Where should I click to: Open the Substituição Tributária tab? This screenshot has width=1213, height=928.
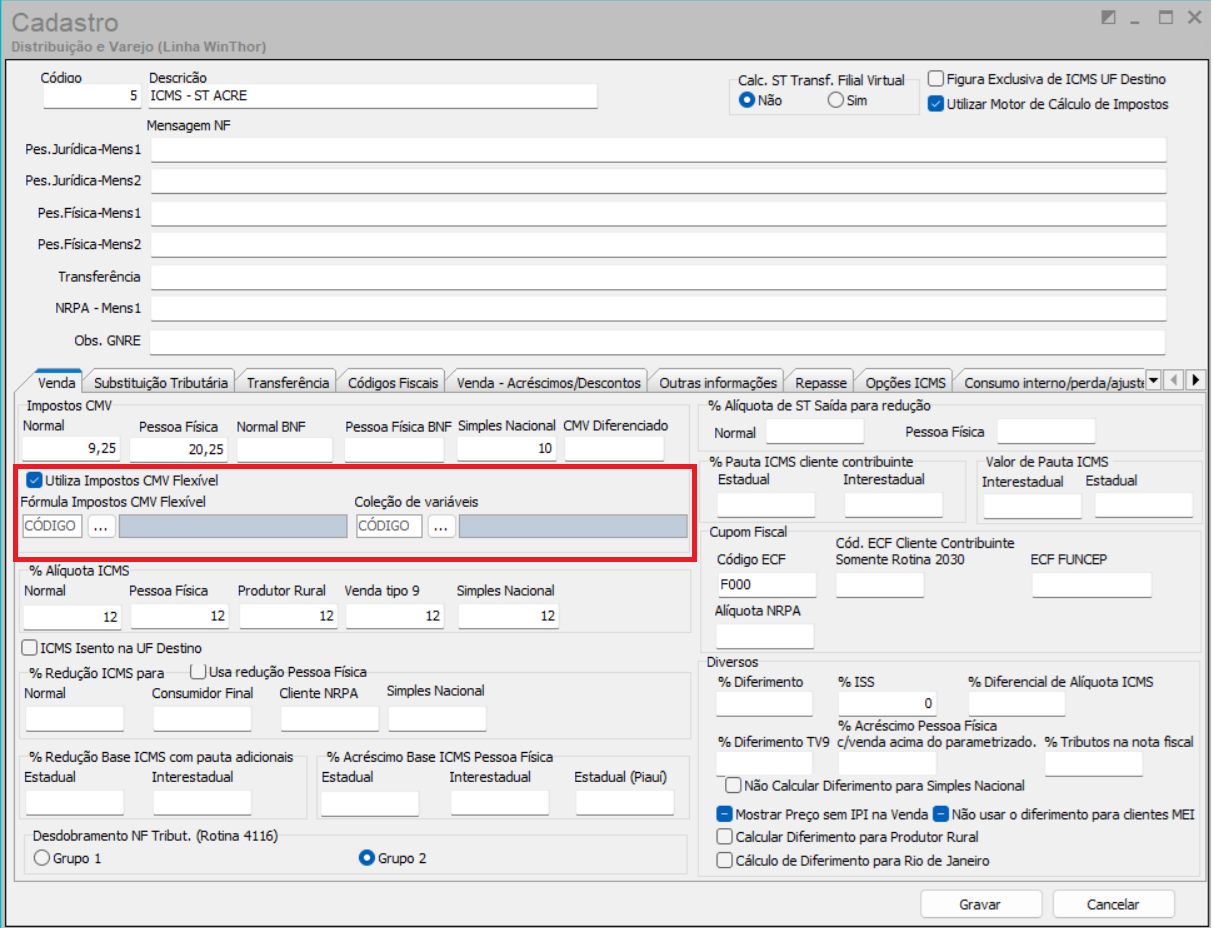click(161, 382)
